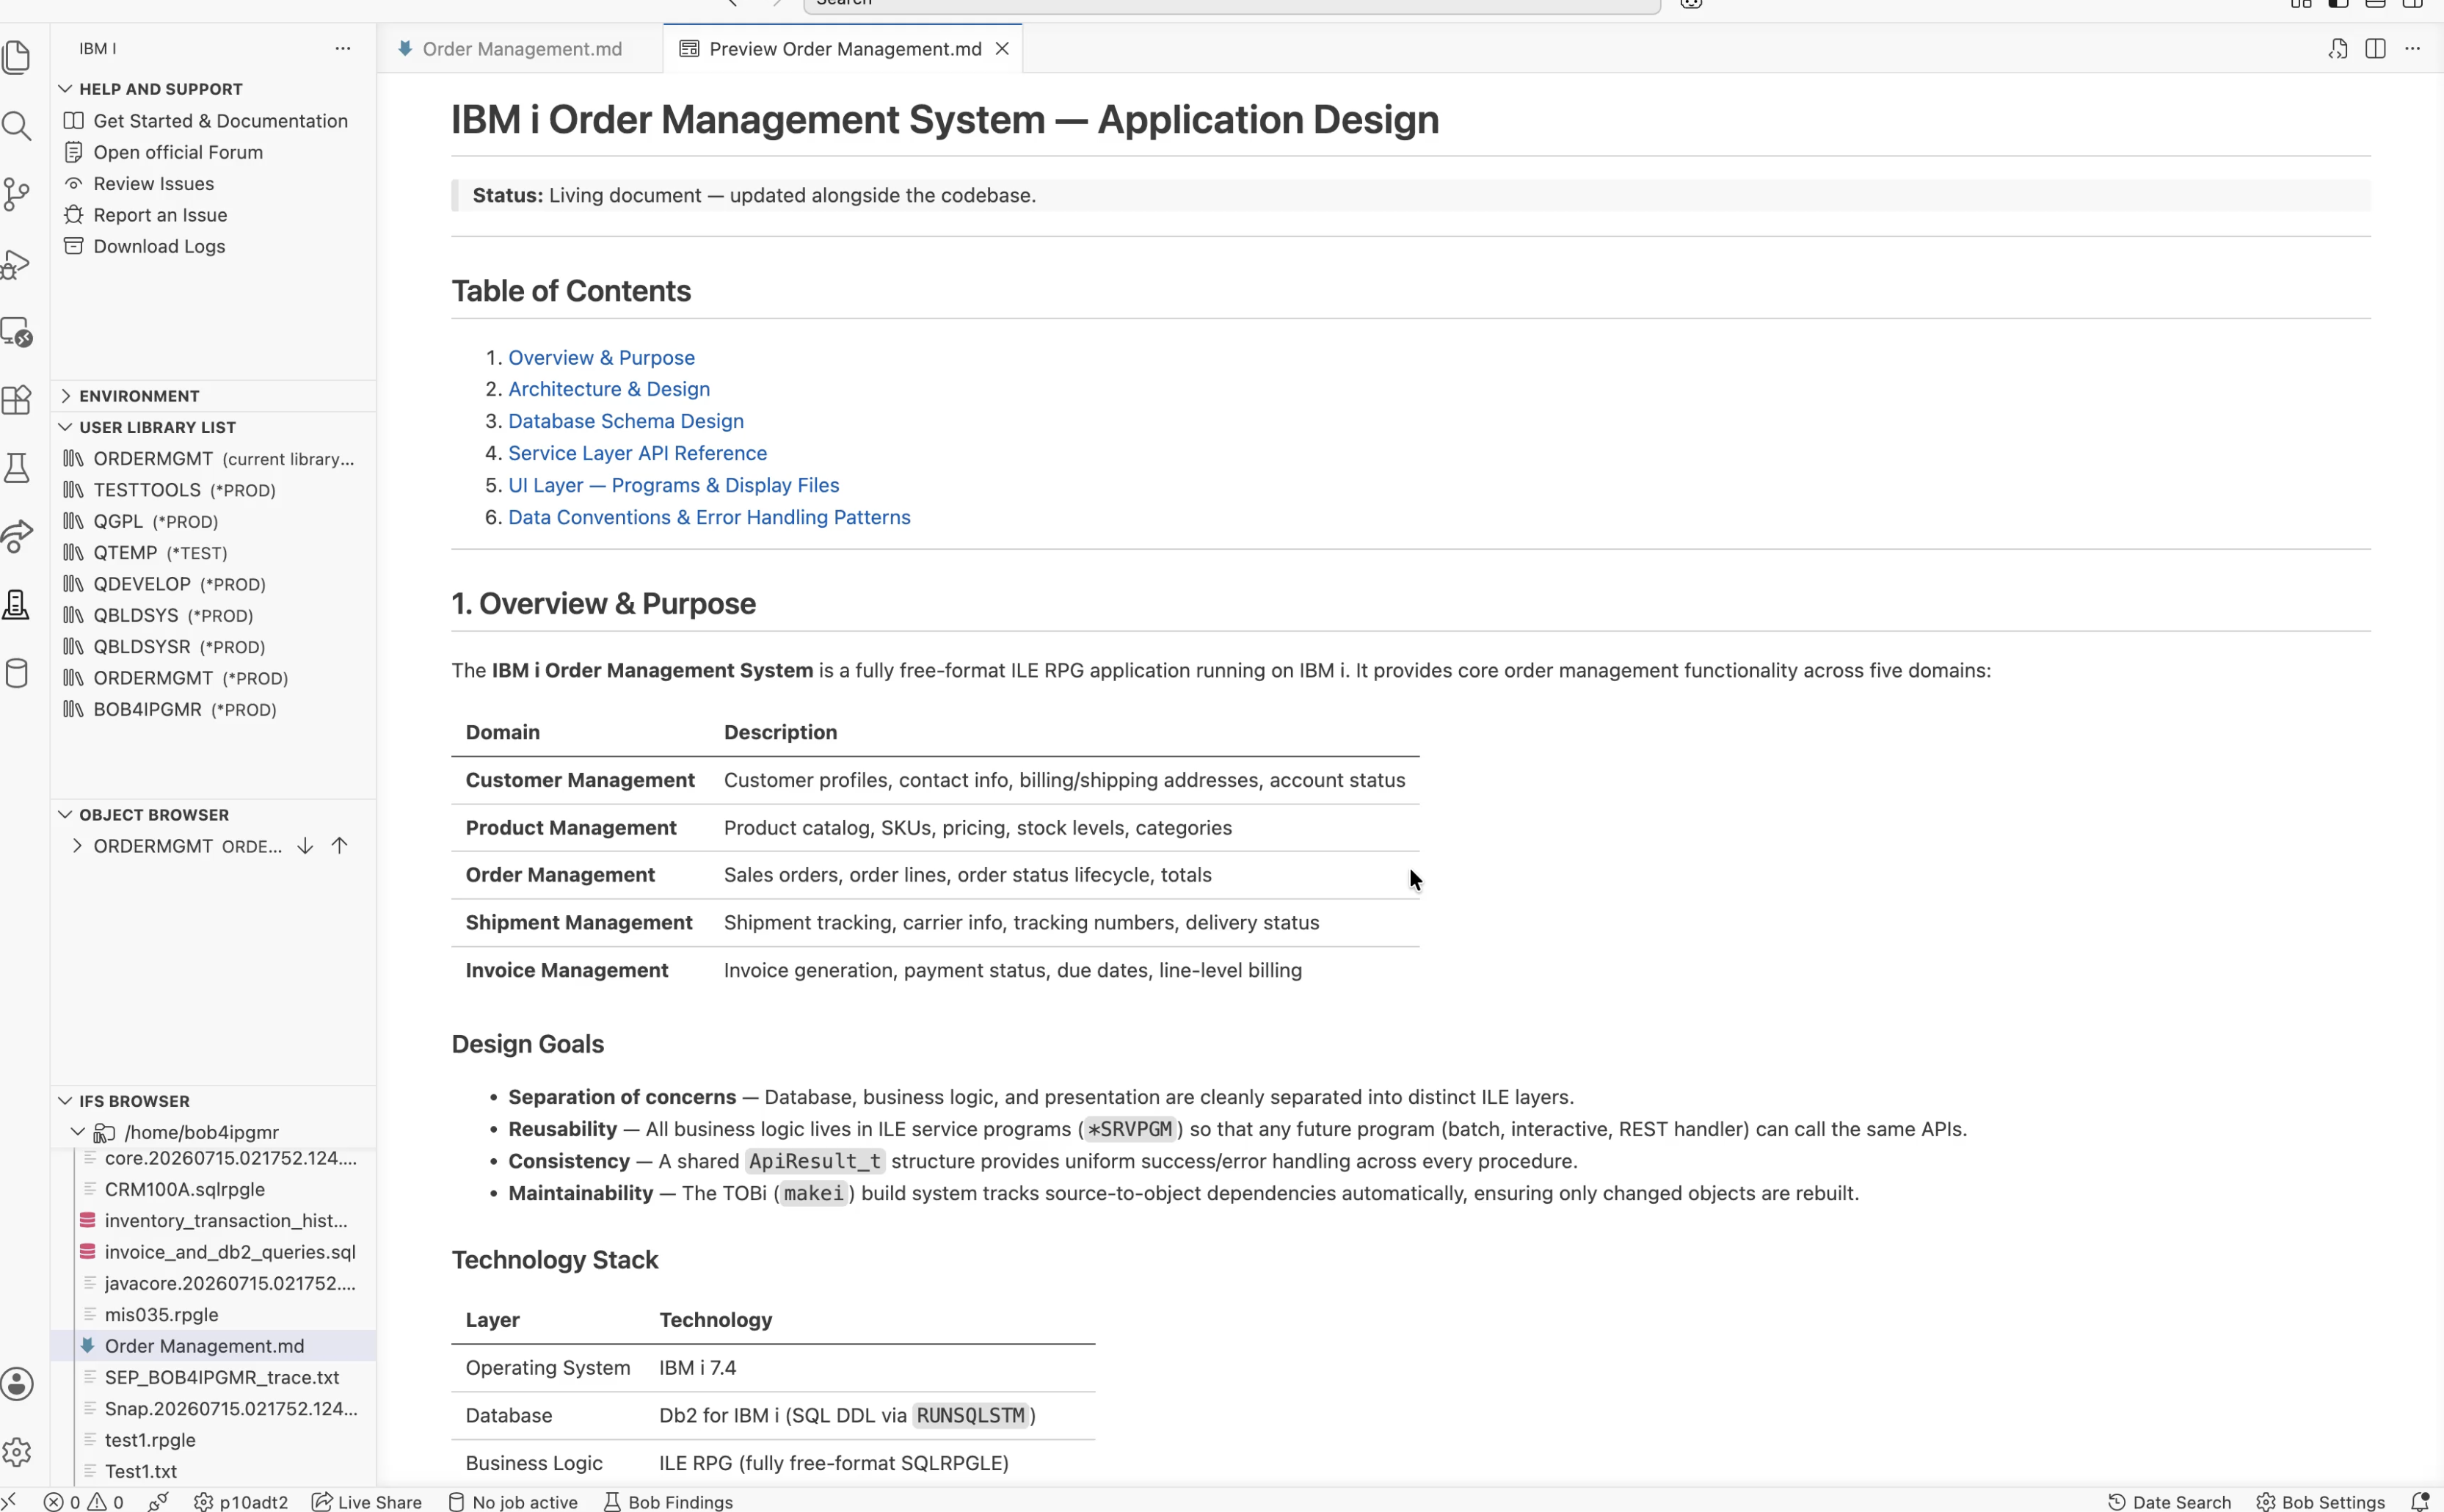Open Bob Findings from status bar
The height and width of the screenshot is (1512, 2444).
(x=669, y=1501)
